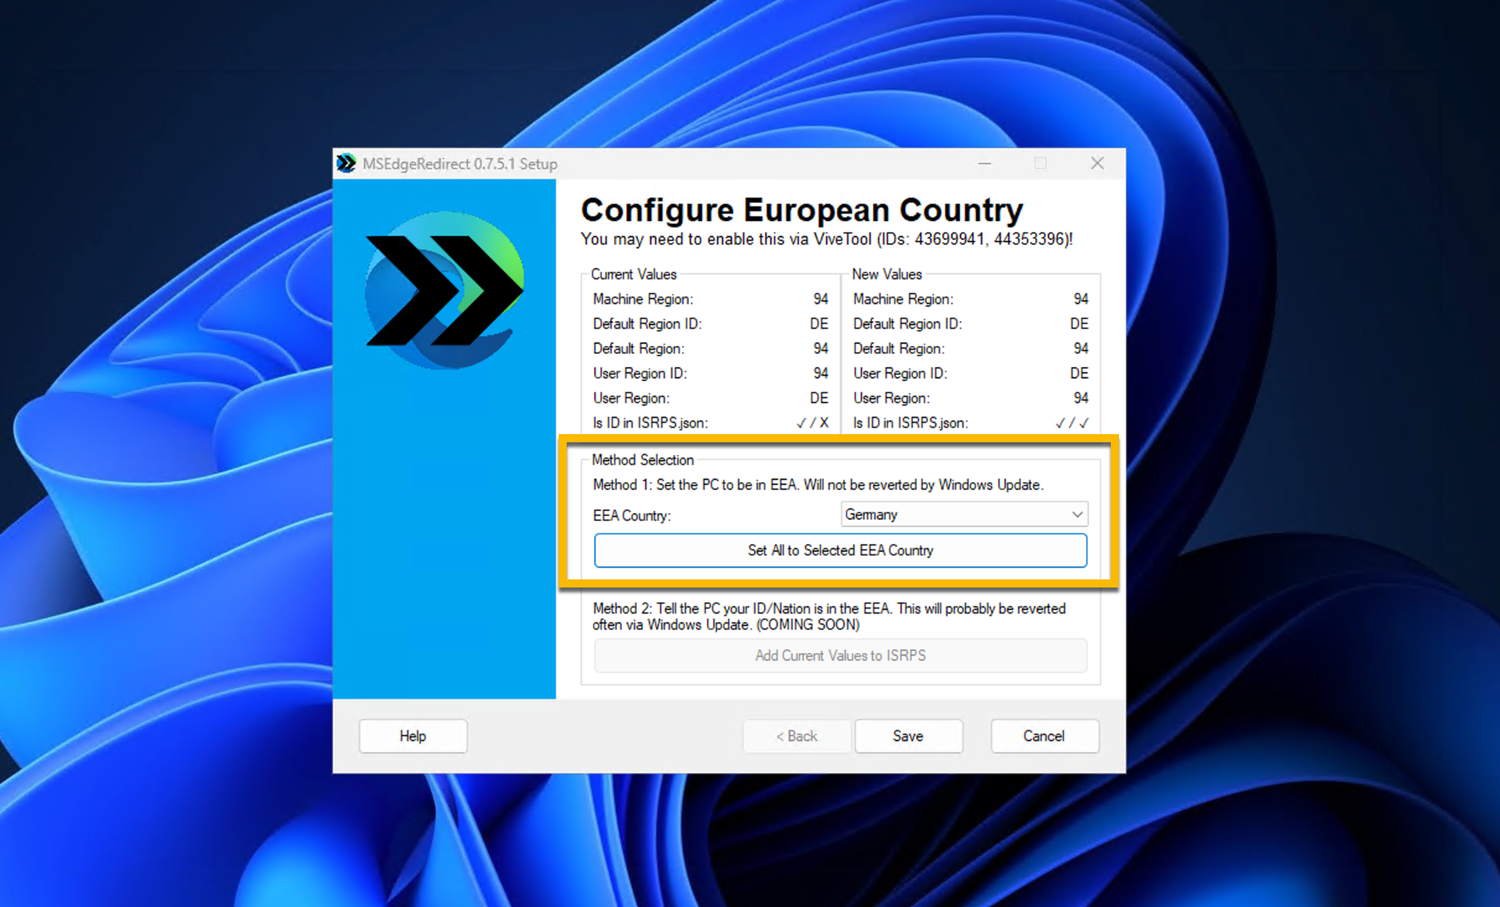The image size is (1500, 907).
Task: Cancel the setup wizard
Action: tap(1044, 736)
